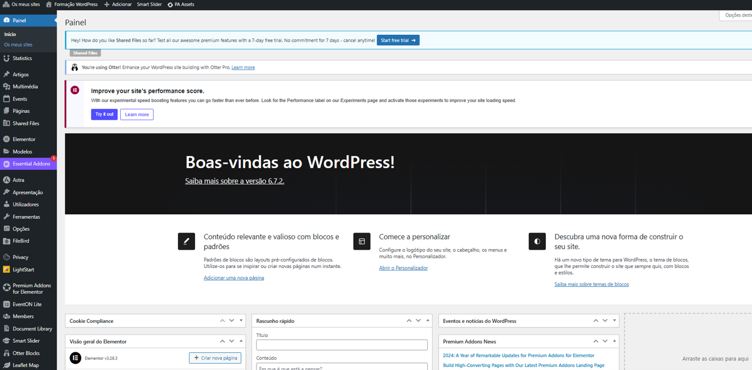Move Premium Addons News widget down arrow
752x370 pixels.
point(605,341)
